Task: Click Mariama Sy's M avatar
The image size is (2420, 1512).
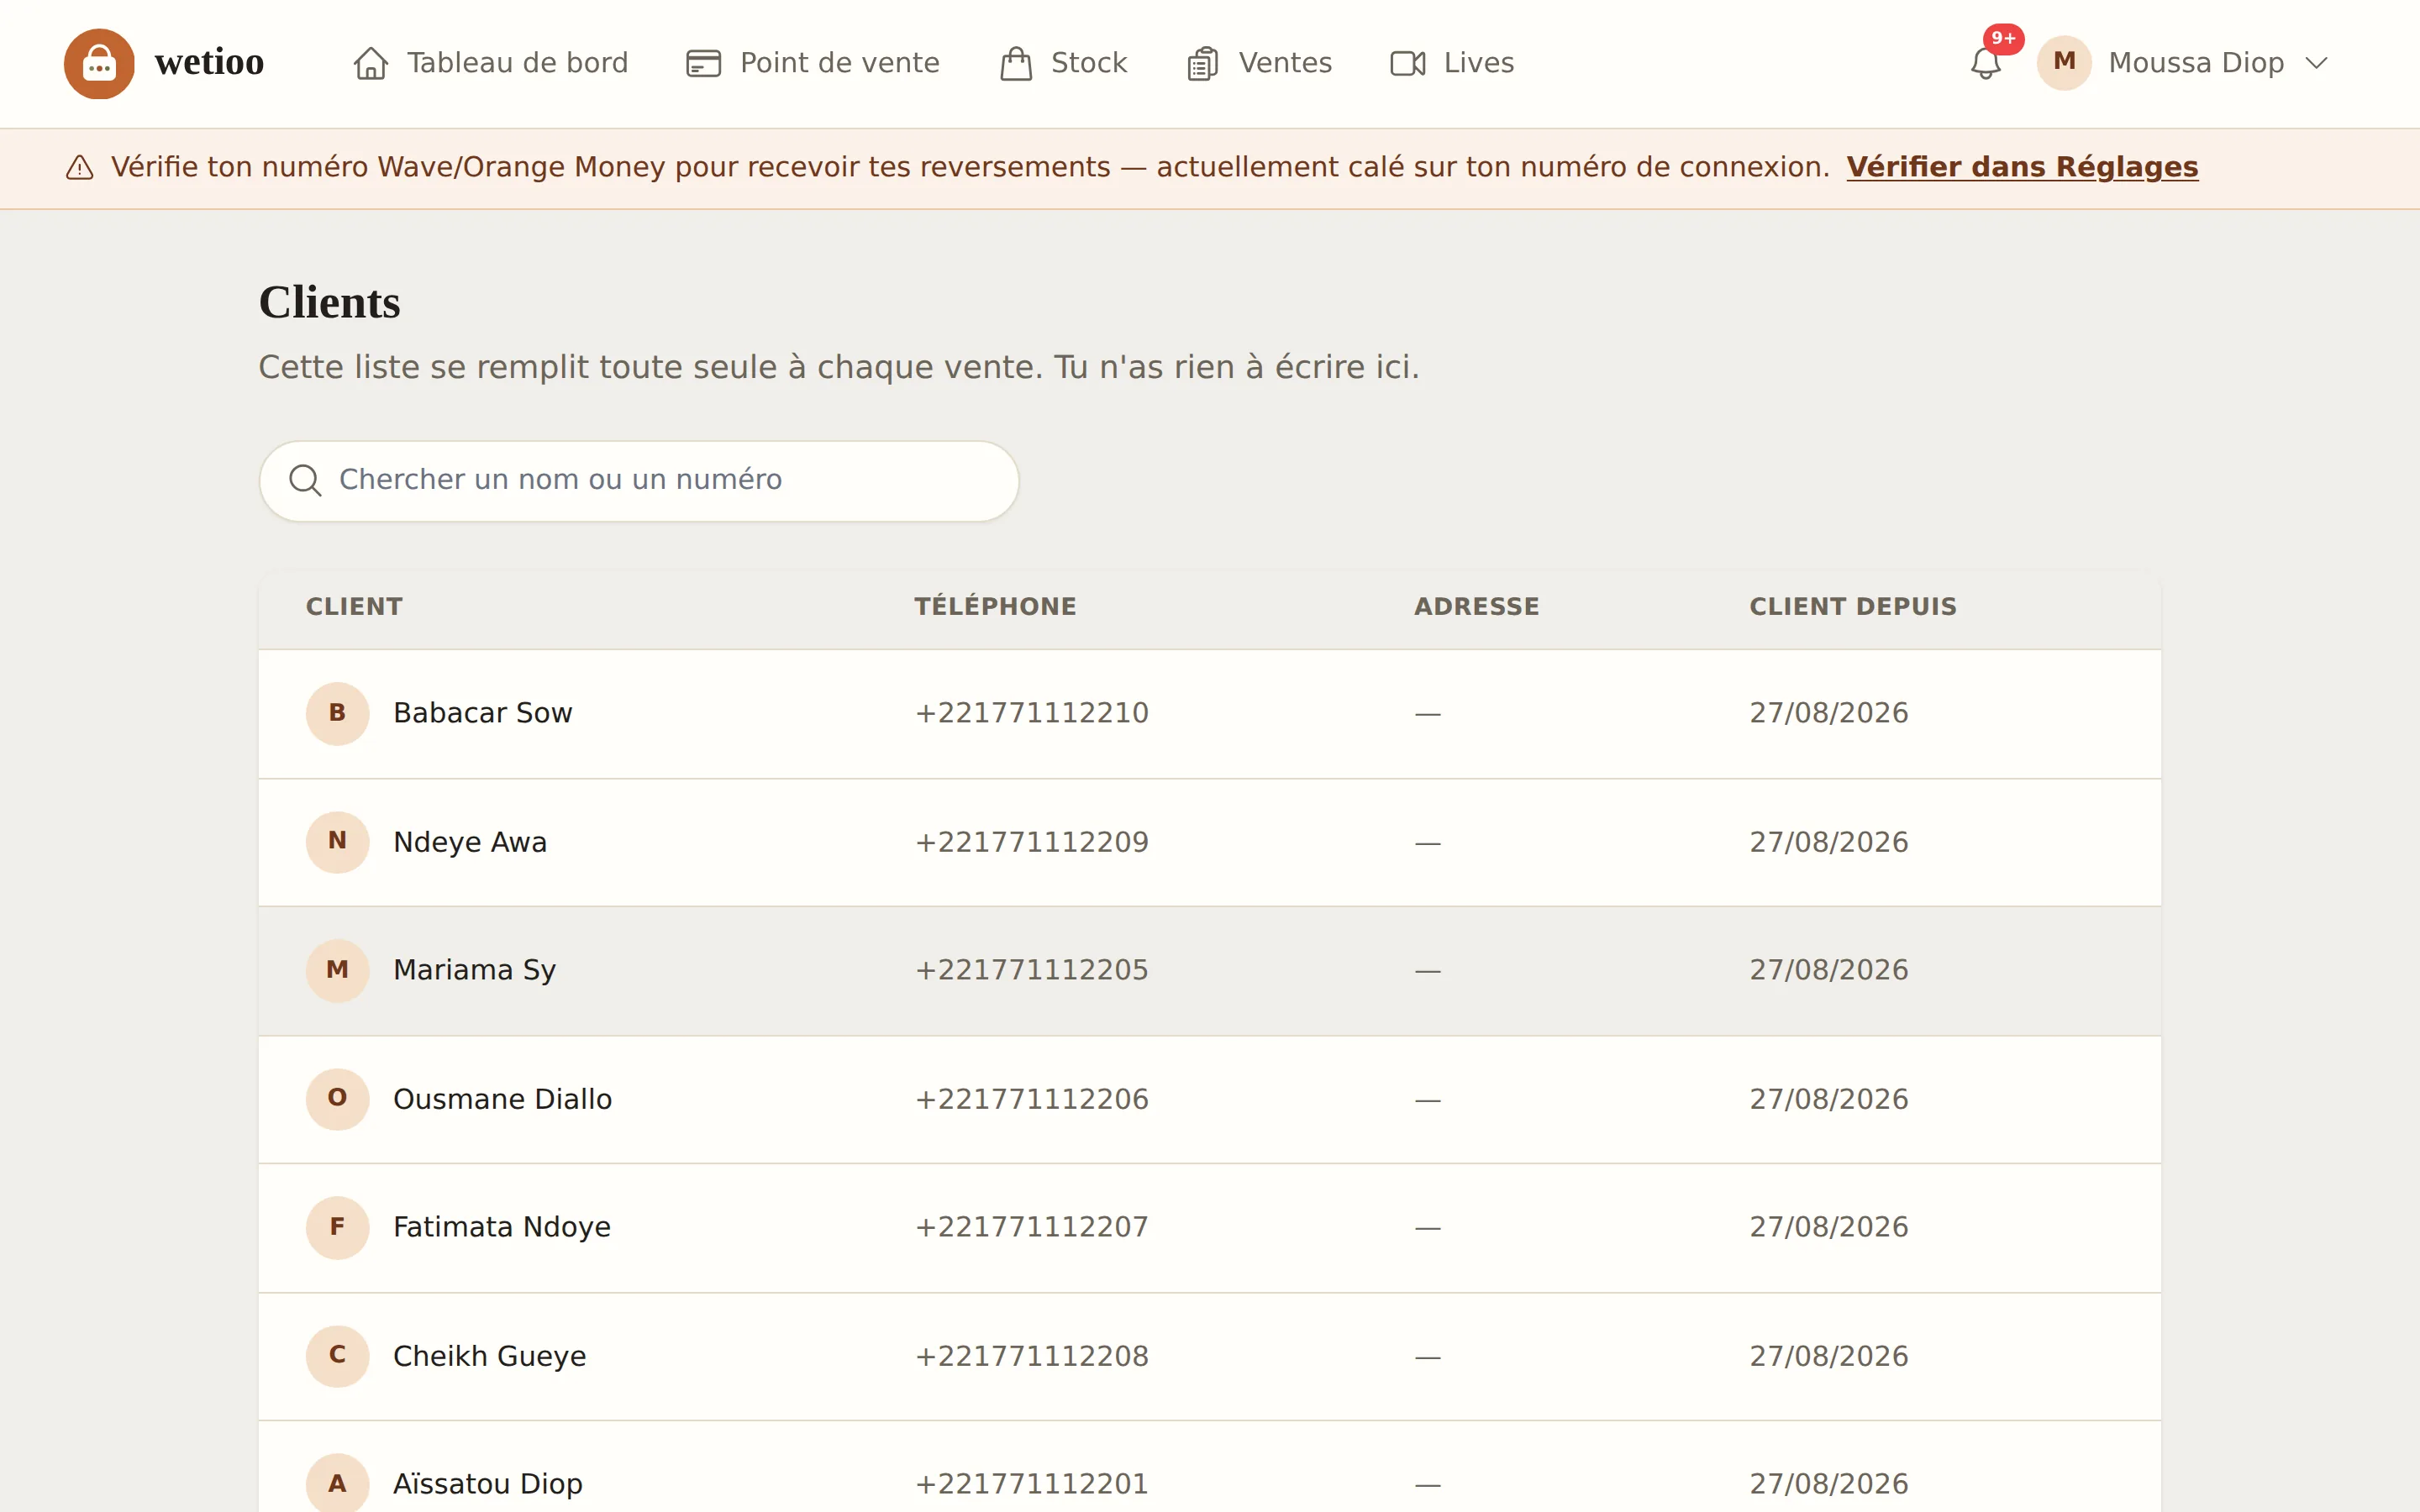Action: (337, 970)
